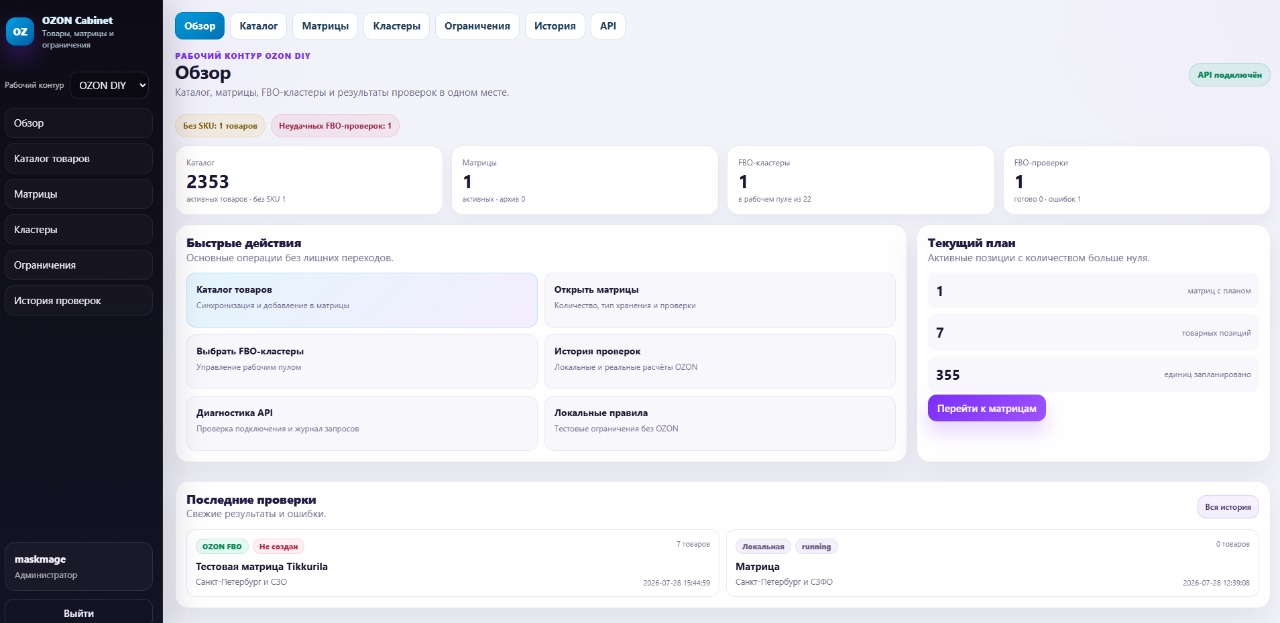Click the Перейти к матрицам button

(x=987, y=408)
